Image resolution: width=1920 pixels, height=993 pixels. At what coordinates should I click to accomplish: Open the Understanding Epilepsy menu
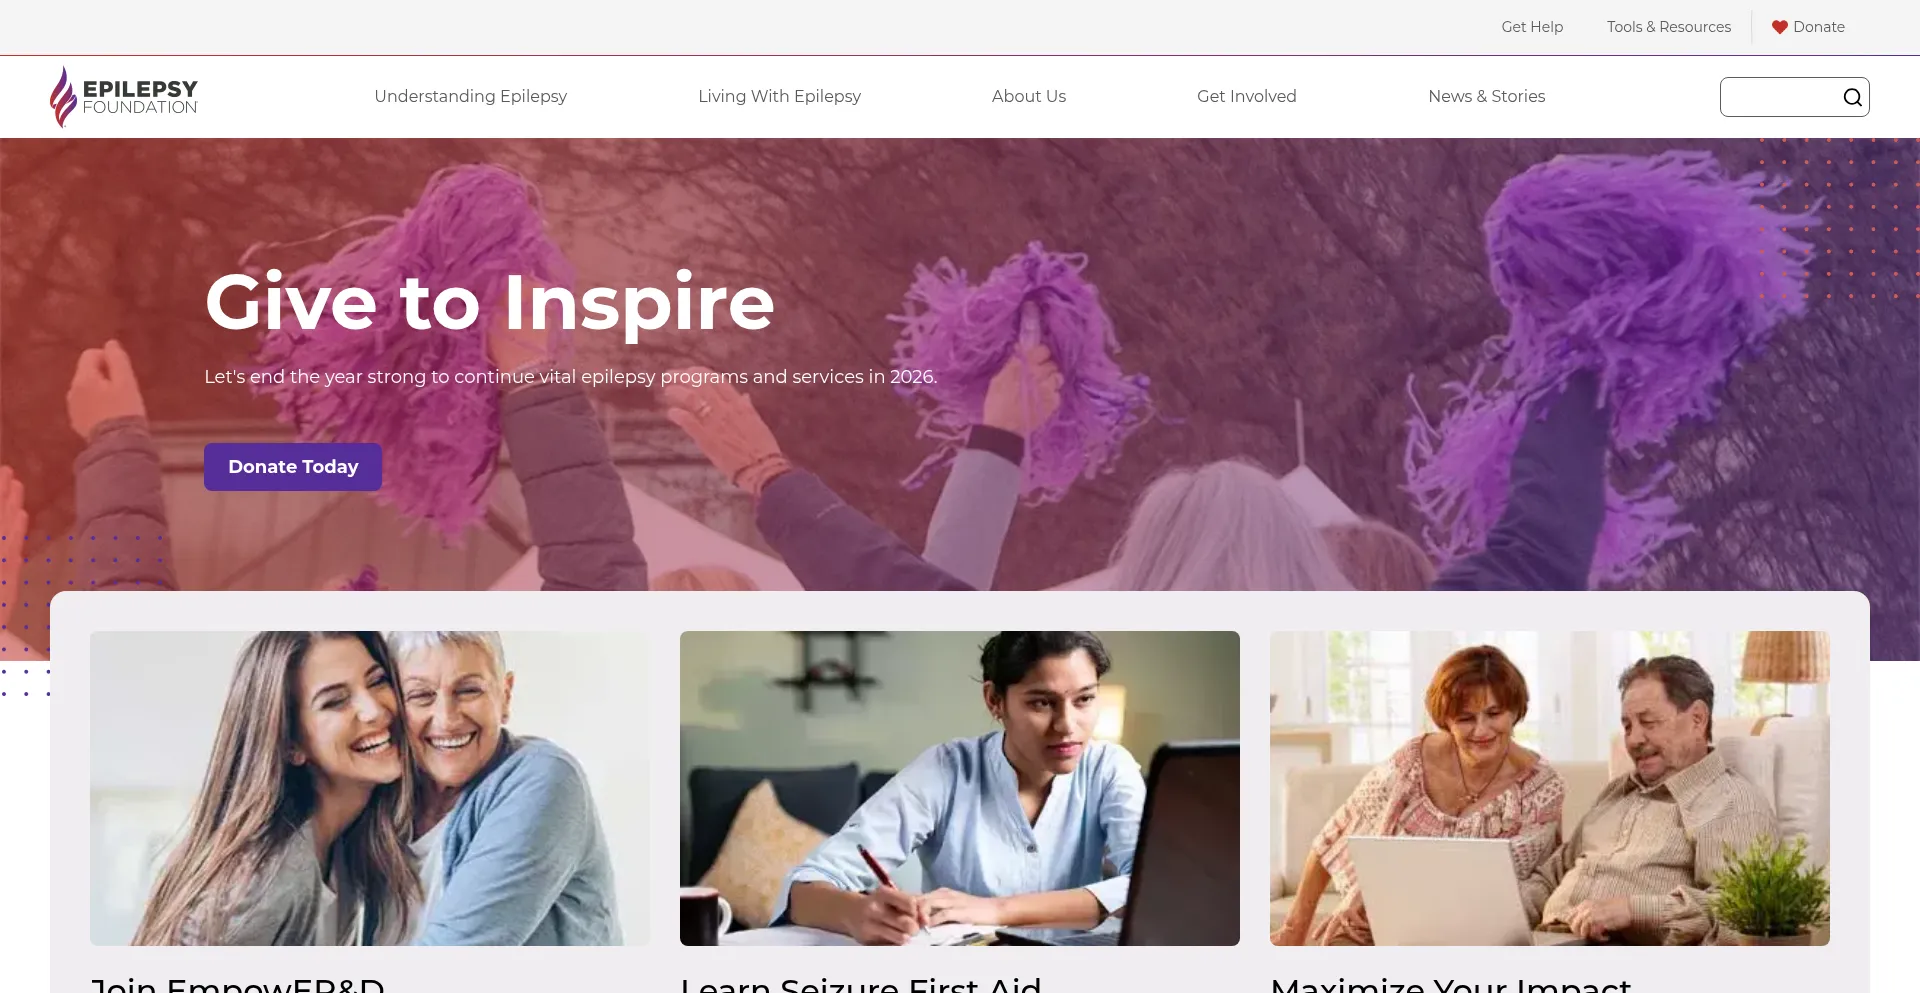tap(471, 96)
